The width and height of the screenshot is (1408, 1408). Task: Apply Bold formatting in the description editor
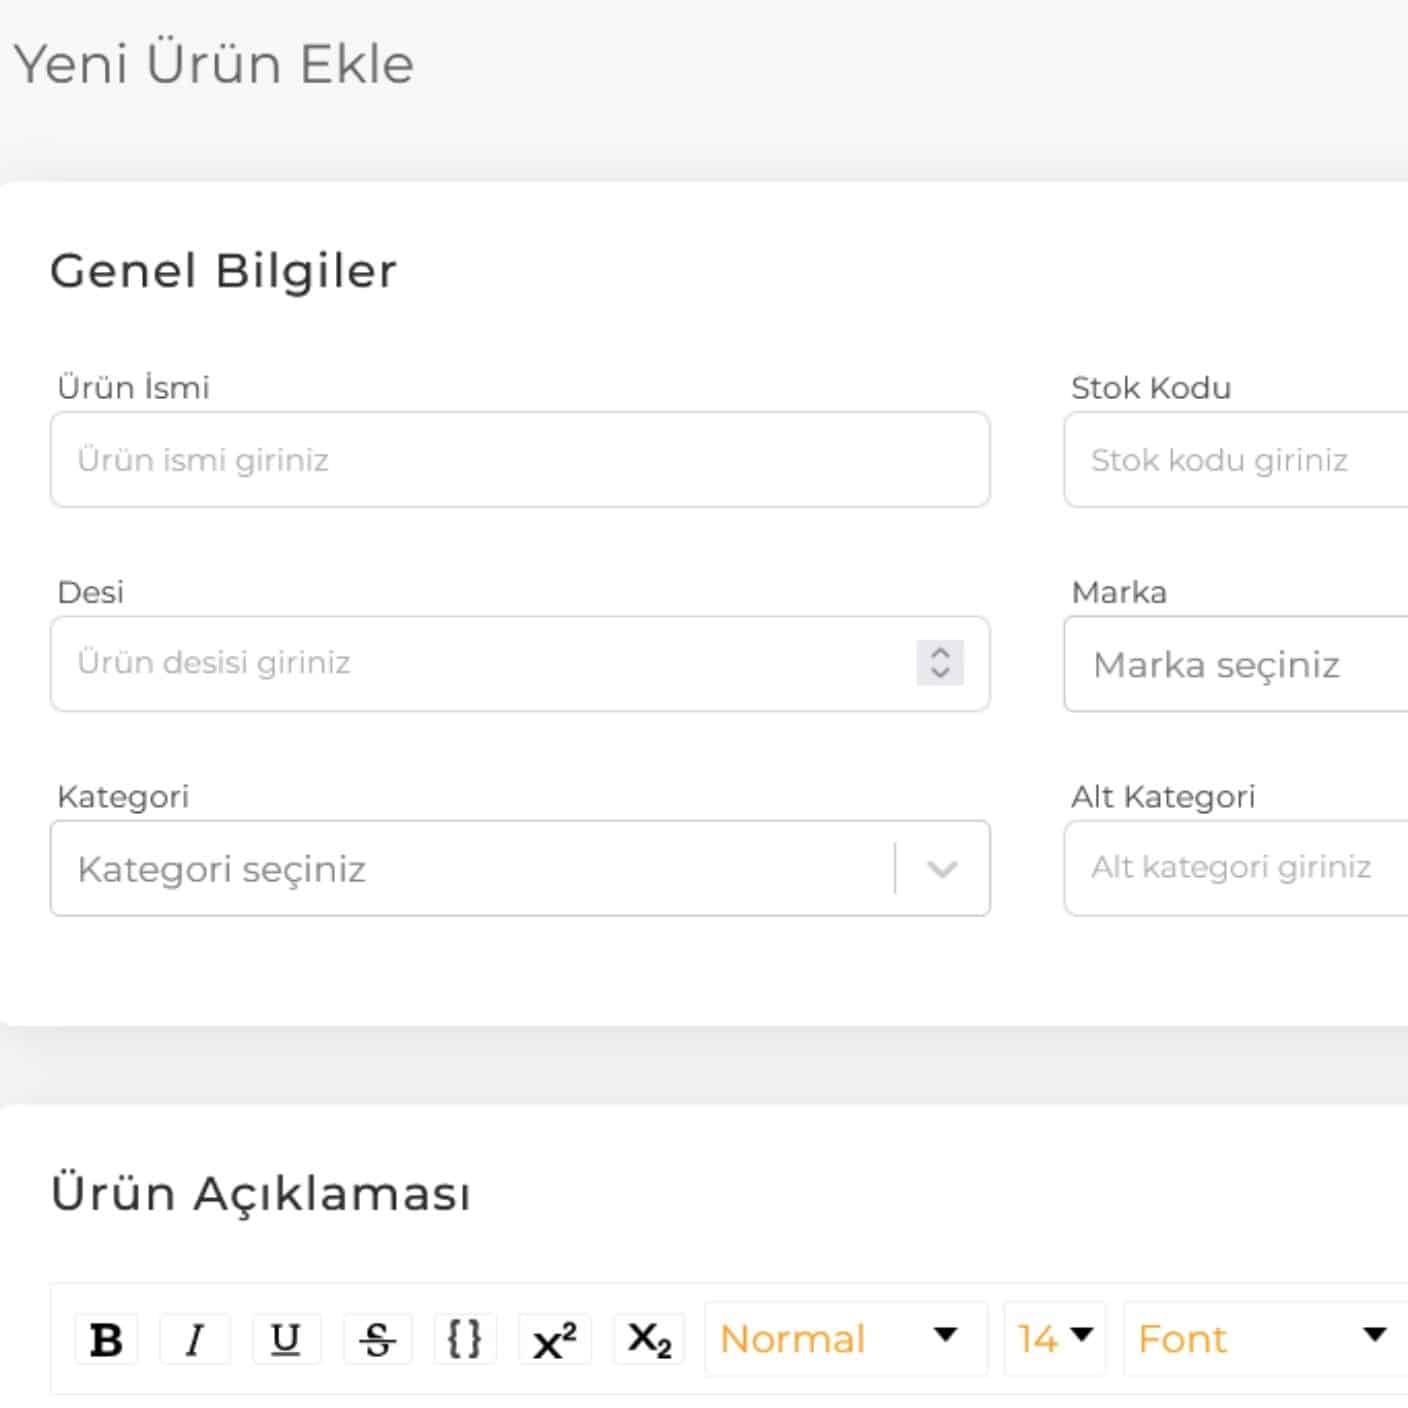tap(106, 1339)
